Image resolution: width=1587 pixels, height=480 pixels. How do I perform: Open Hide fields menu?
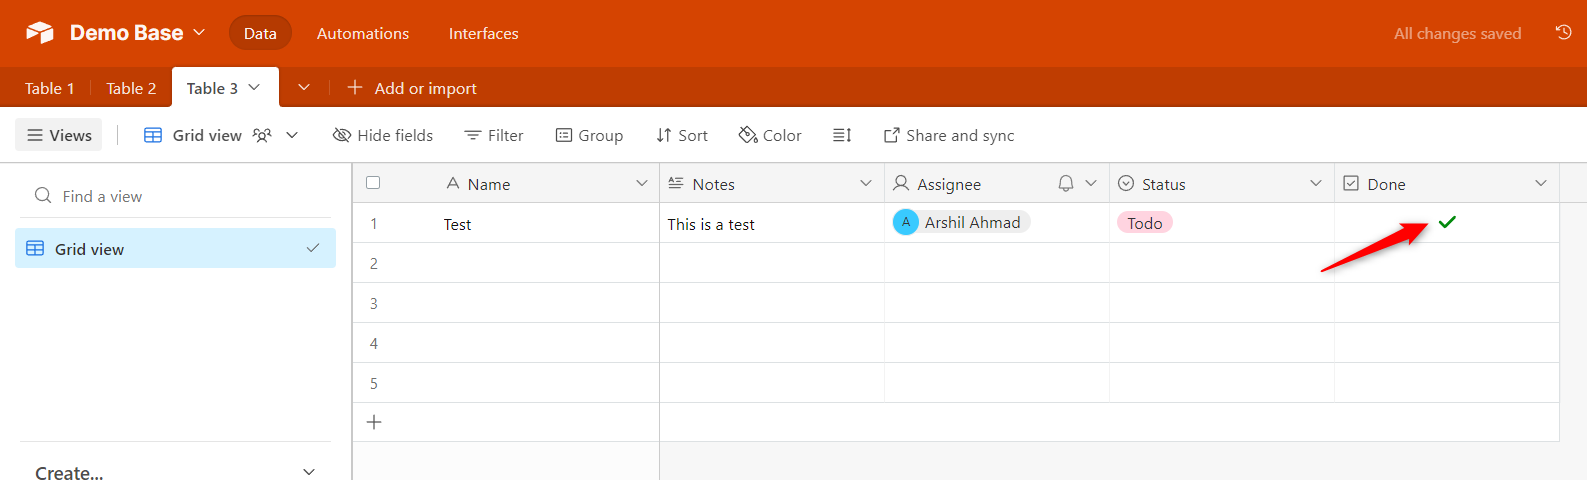point(383,135)
